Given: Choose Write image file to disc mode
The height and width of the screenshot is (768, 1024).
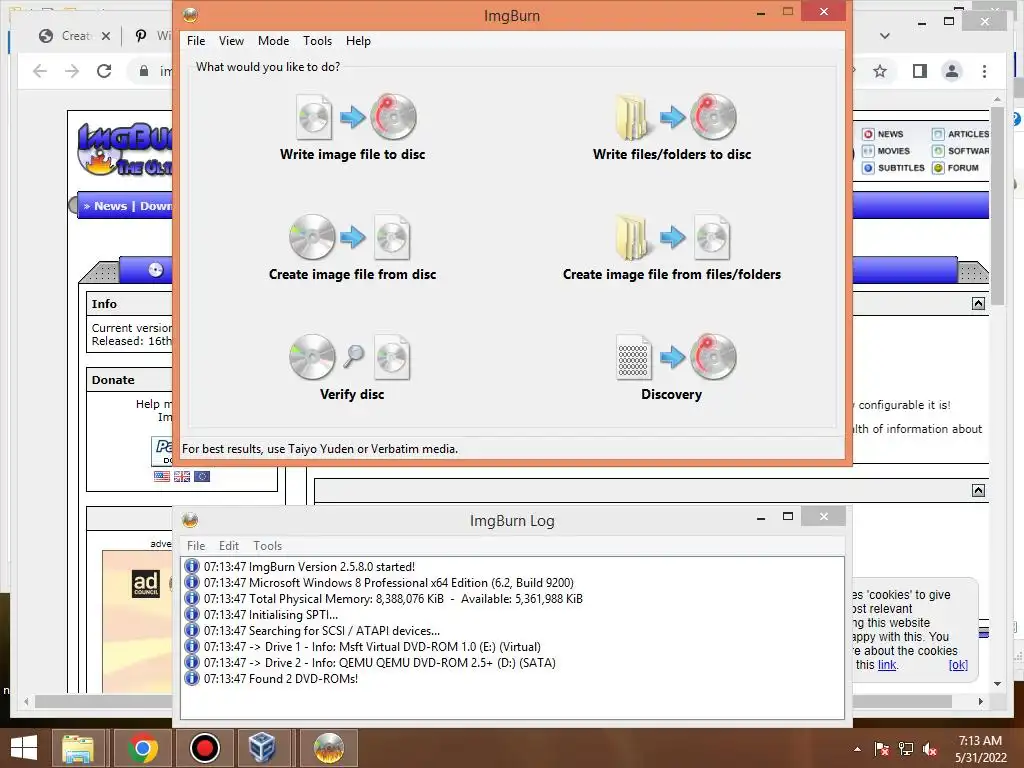Looking at the screenshot, I should 353,127.
